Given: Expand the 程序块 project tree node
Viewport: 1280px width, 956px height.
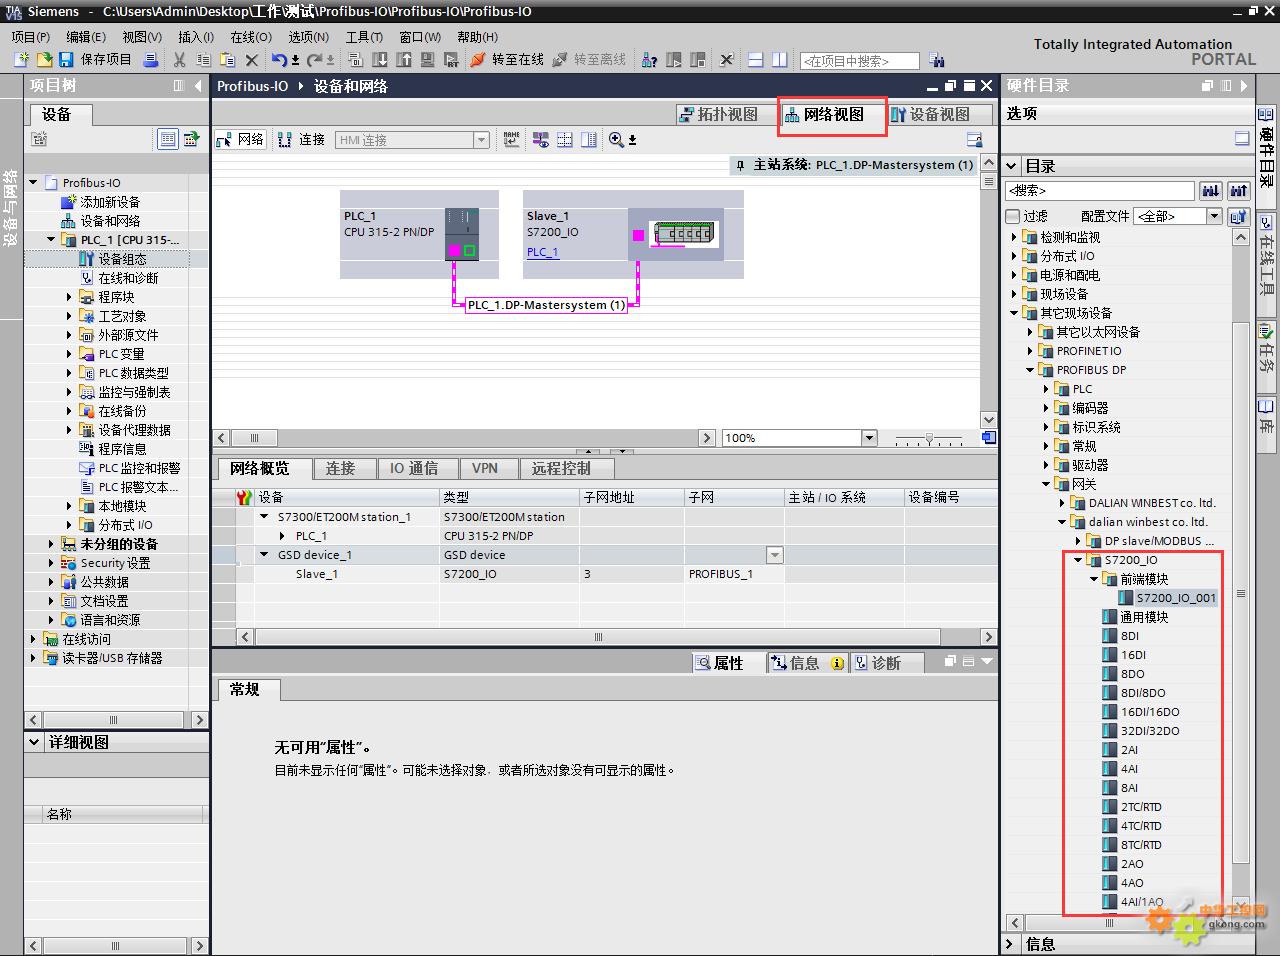Looking at the screenshot, I should (x=69, y=297).
